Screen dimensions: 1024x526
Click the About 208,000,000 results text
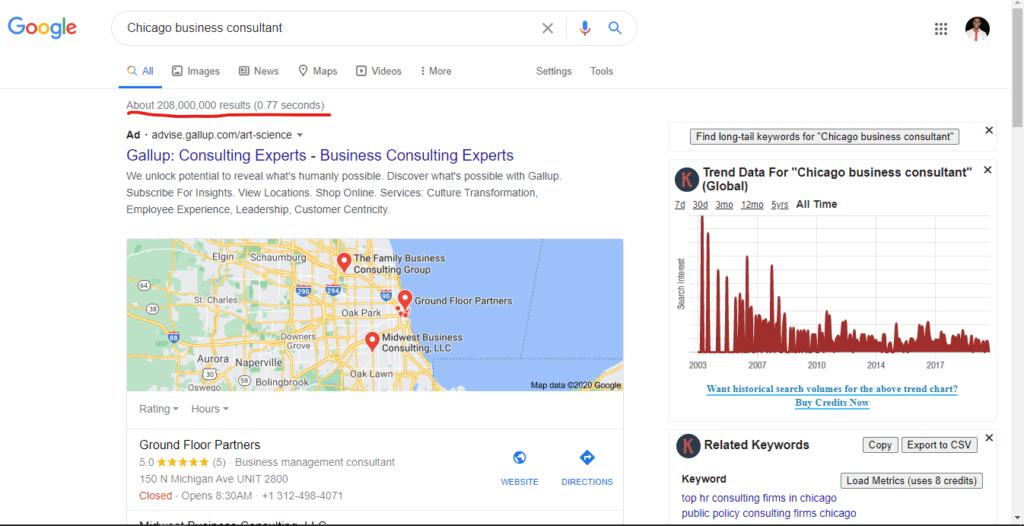point(225,105)
